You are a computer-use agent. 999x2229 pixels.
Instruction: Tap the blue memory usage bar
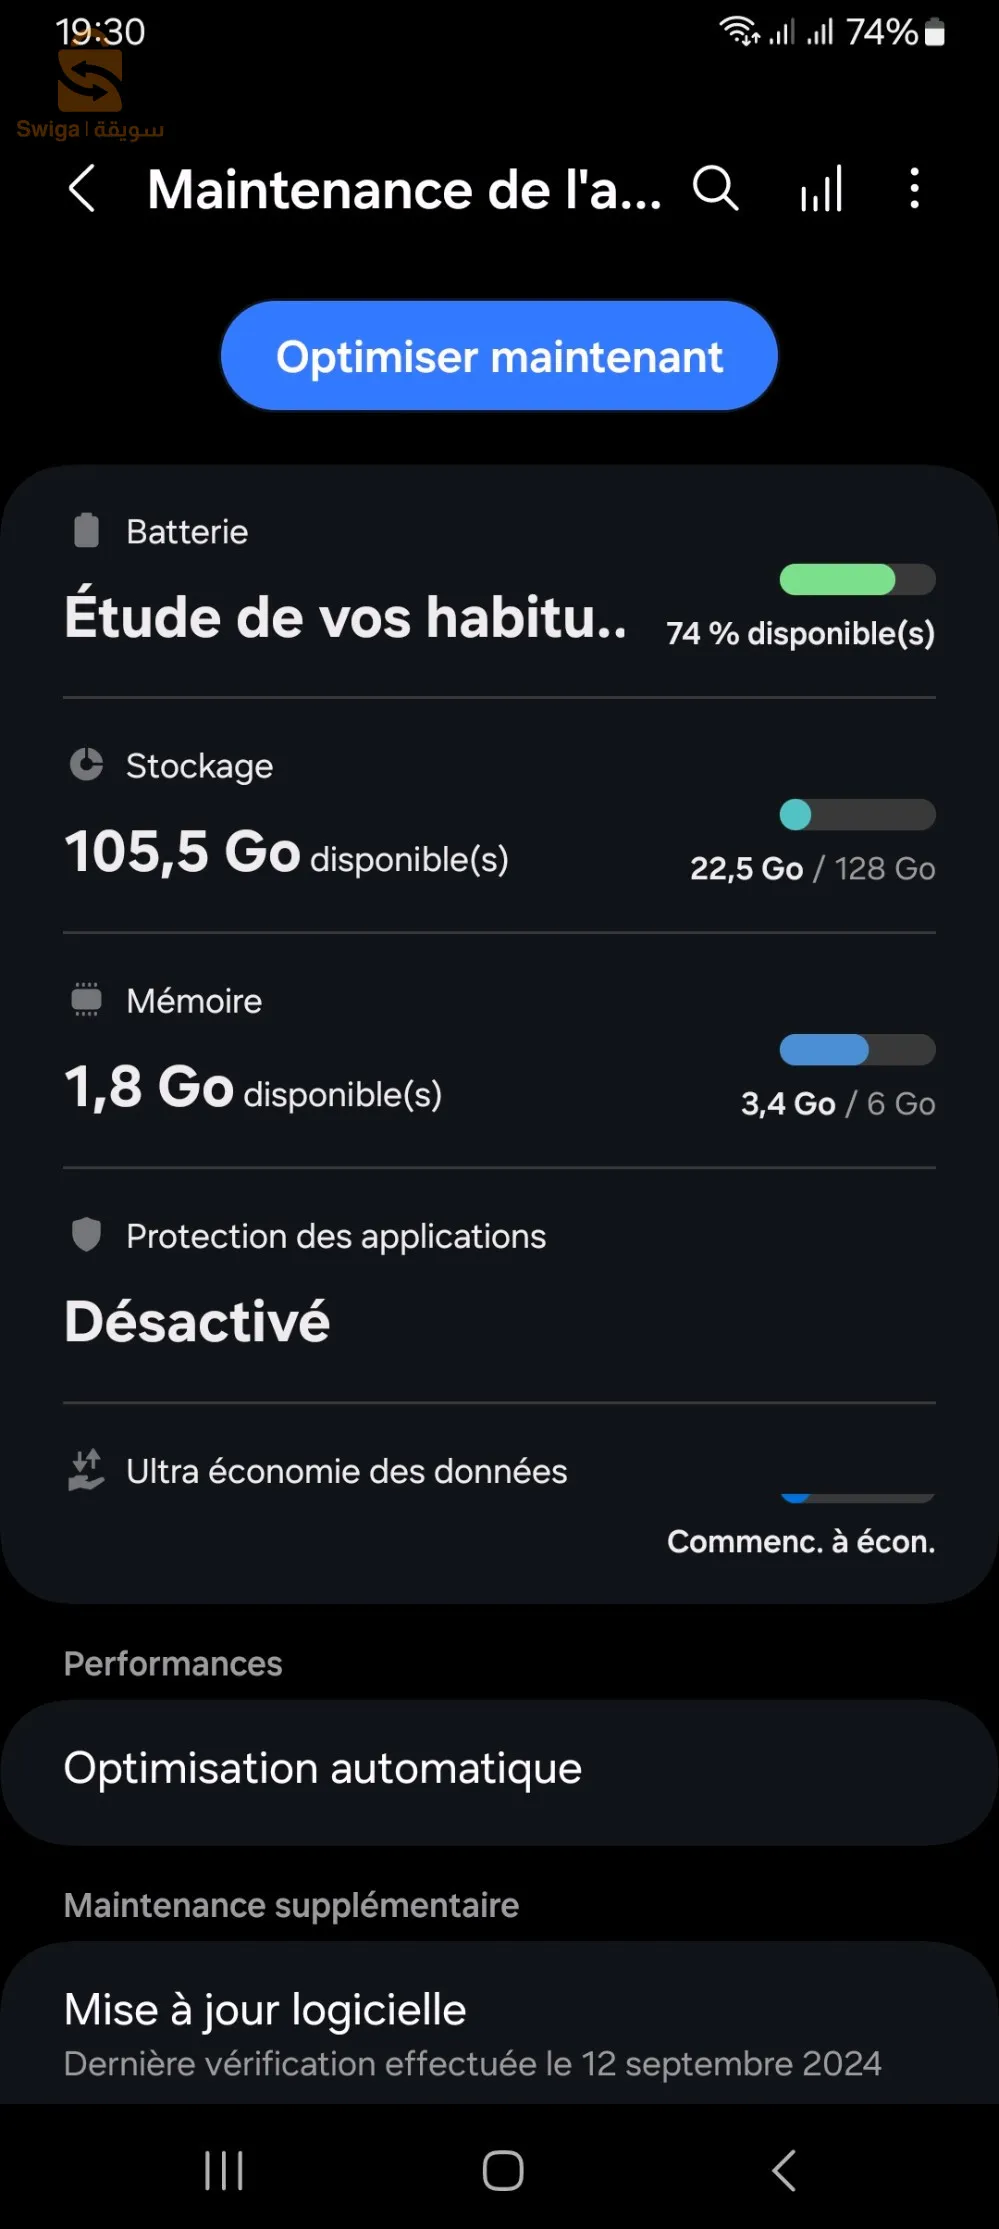(857, 1050)
